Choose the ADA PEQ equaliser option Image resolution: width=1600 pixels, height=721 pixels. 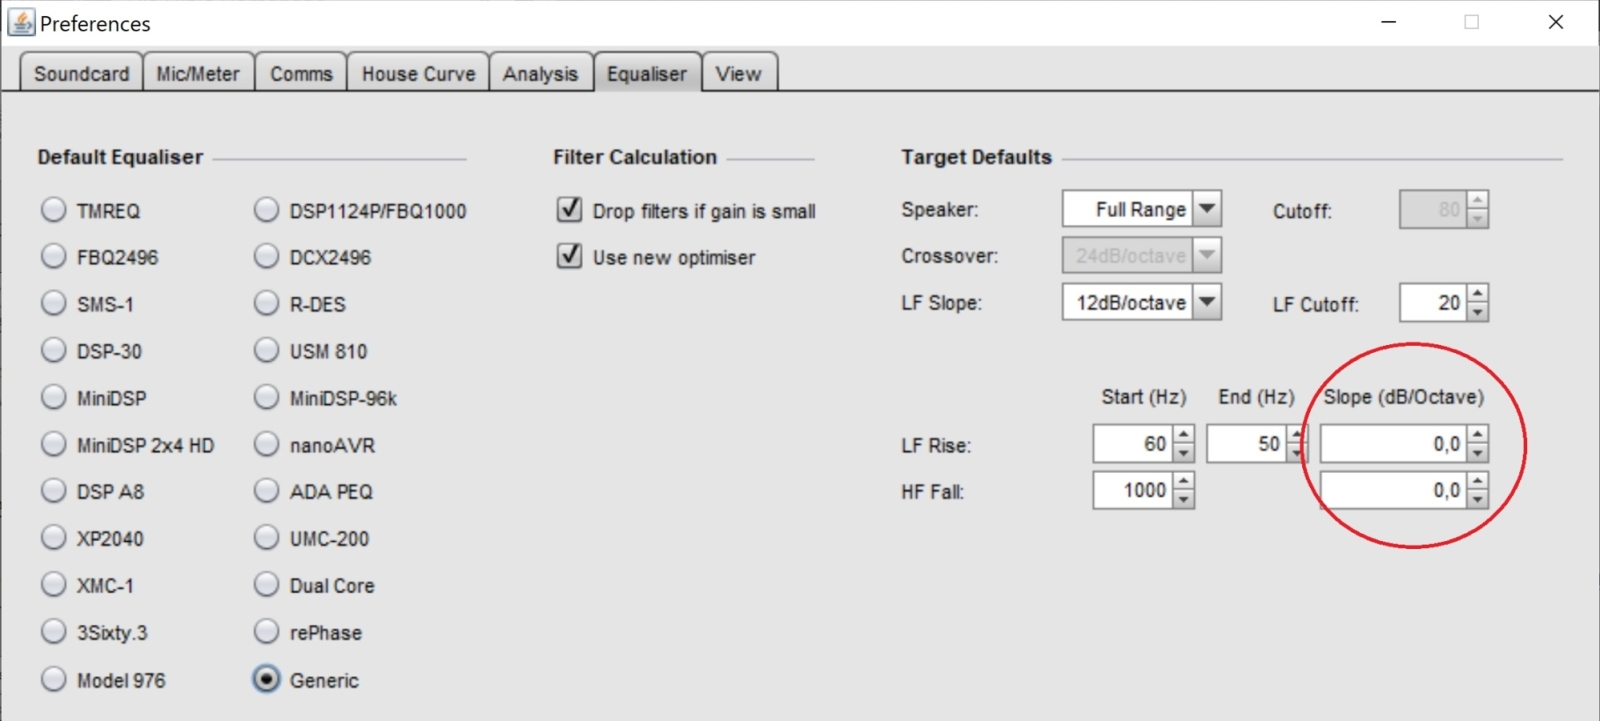[x=266, y=491]
